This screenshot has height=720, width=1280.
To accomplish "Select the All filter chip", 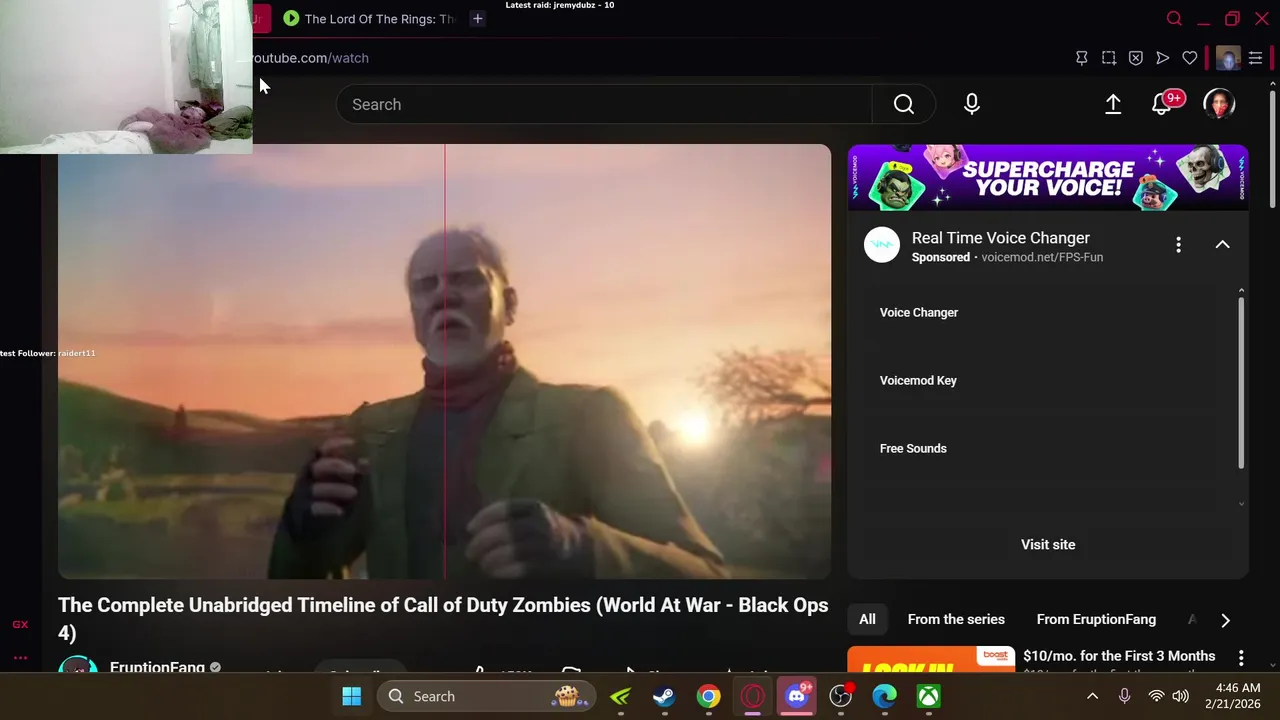I will click(867, 620).
